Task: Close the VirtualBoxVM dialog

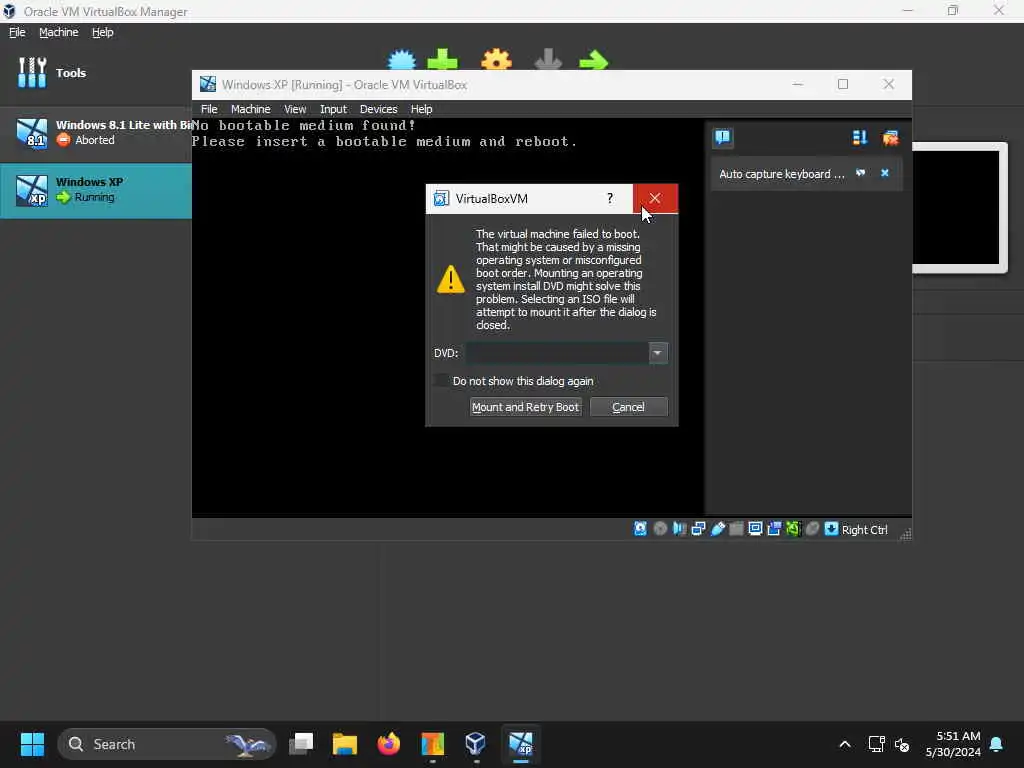Action: pyautogui.click(x=655, y=199)
